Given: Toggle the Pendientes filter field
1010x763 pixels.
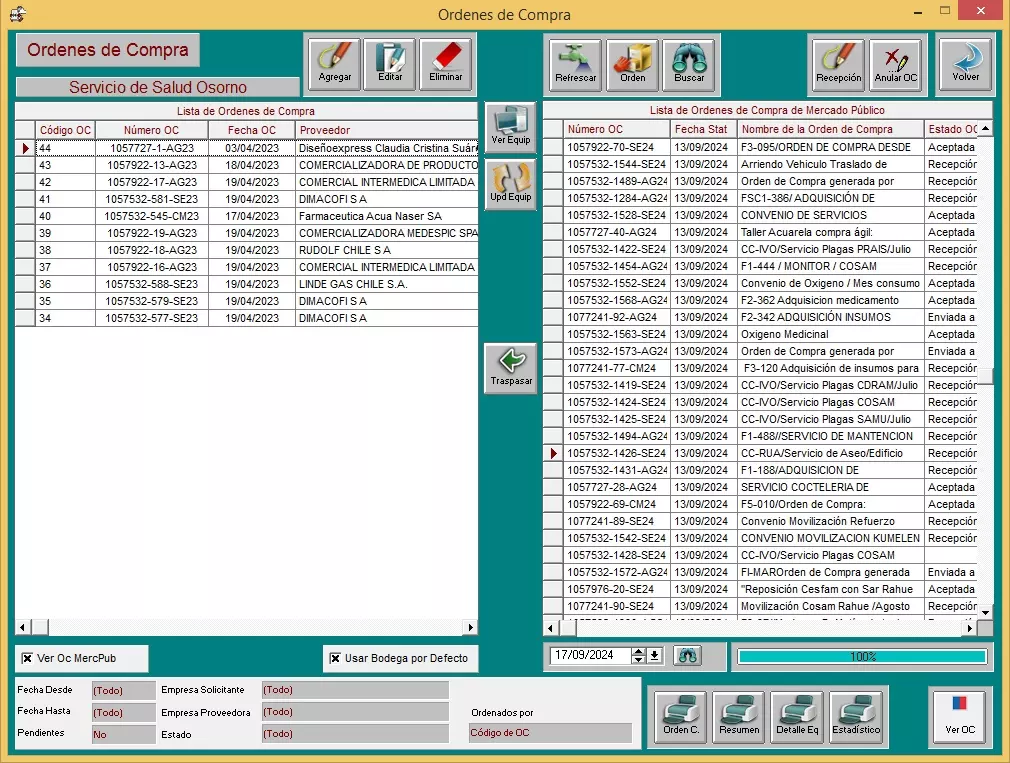Looking at the screenshot, I should [120, 733].
